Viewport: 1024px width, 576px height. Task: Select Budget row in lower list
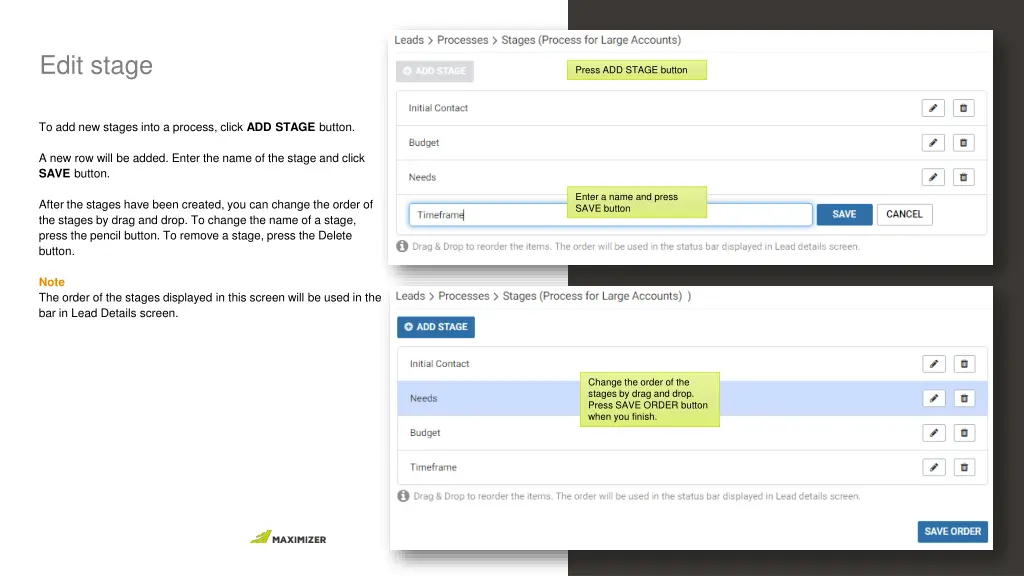pos(692,433)
